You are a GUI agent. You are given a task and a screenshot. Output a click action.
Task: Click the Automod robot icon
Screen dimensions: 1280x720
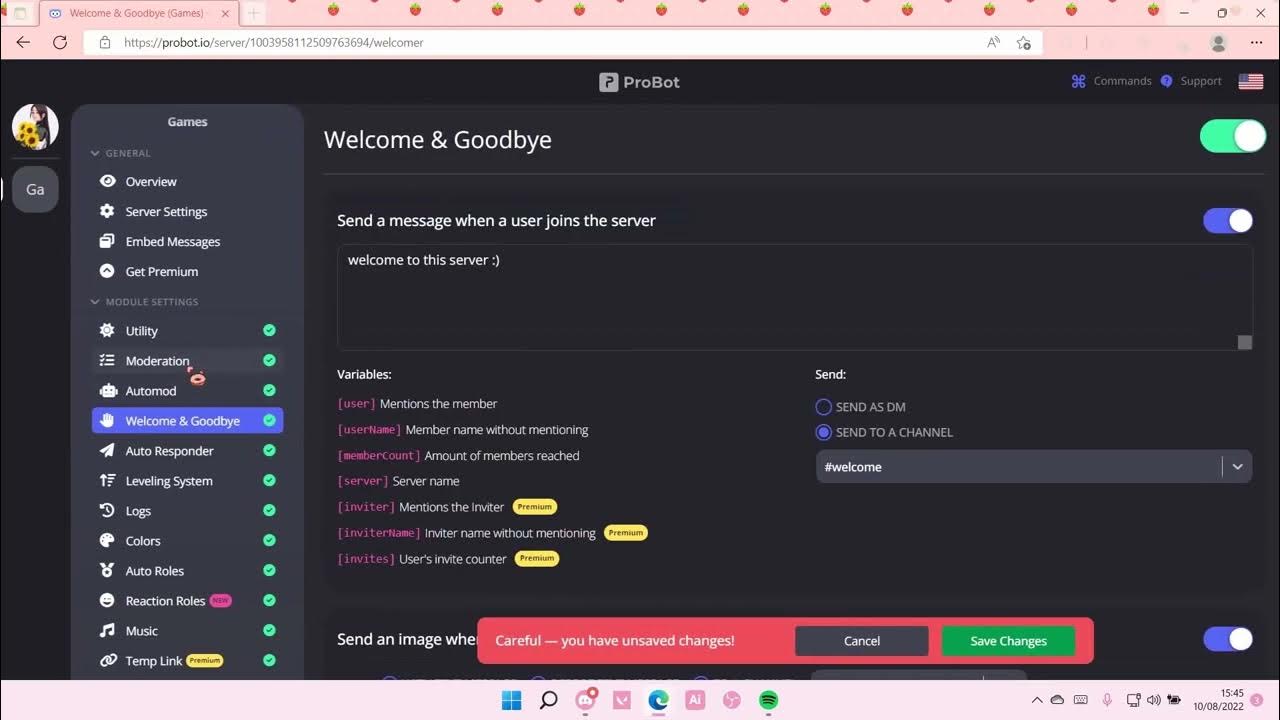point(107,391)
